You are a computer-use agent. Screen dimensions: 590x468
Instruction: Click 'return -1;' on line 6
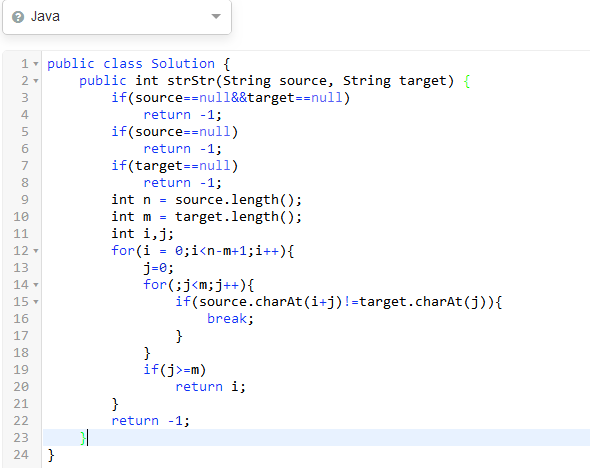(182, 149)
